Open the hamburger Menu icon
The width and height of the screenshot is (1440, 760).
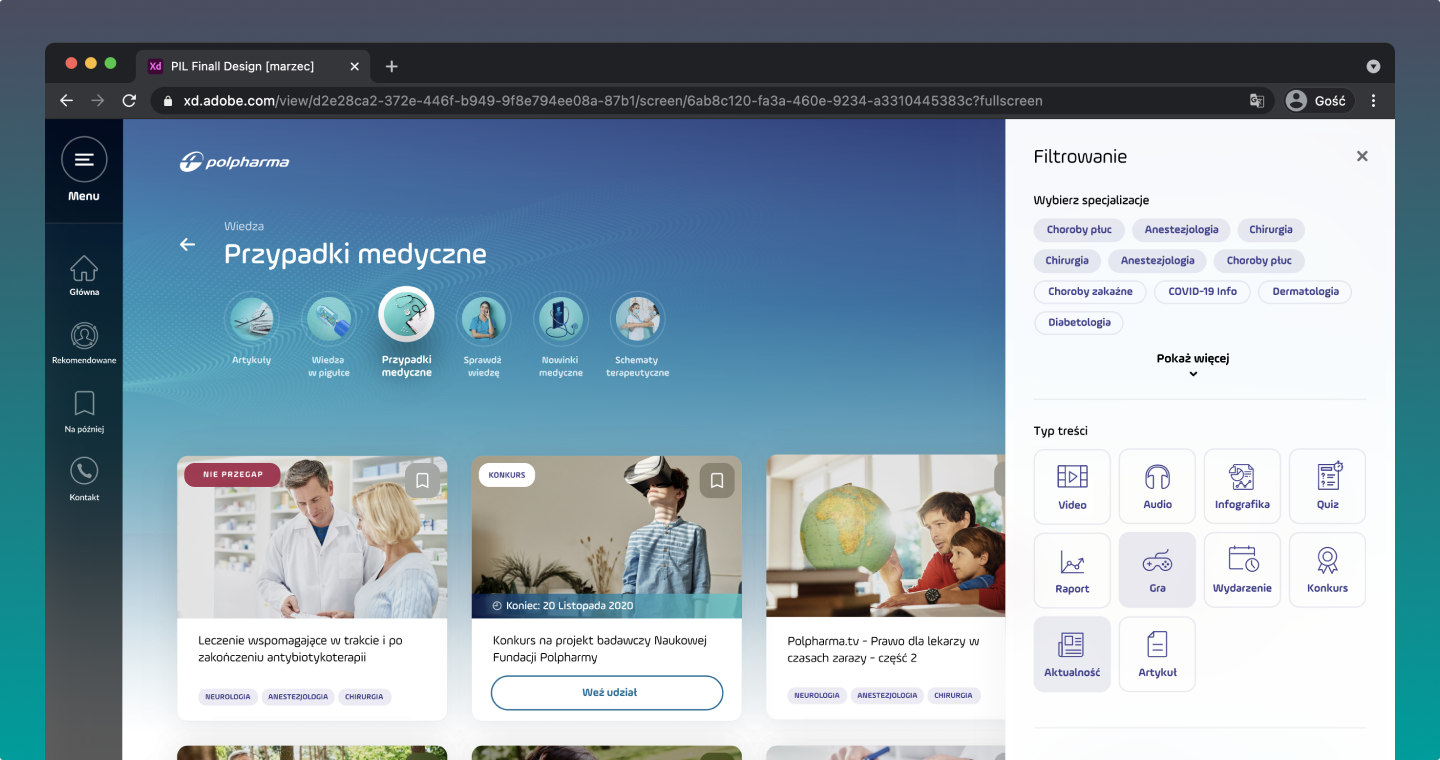[84, 160]
